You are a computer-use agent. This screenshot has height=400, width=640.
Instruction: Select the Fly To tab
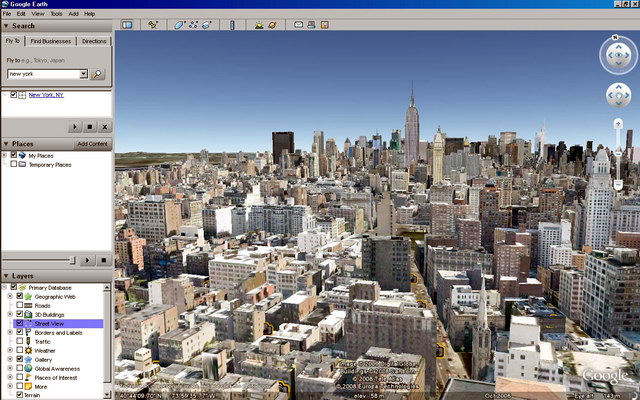click(13, 41)
